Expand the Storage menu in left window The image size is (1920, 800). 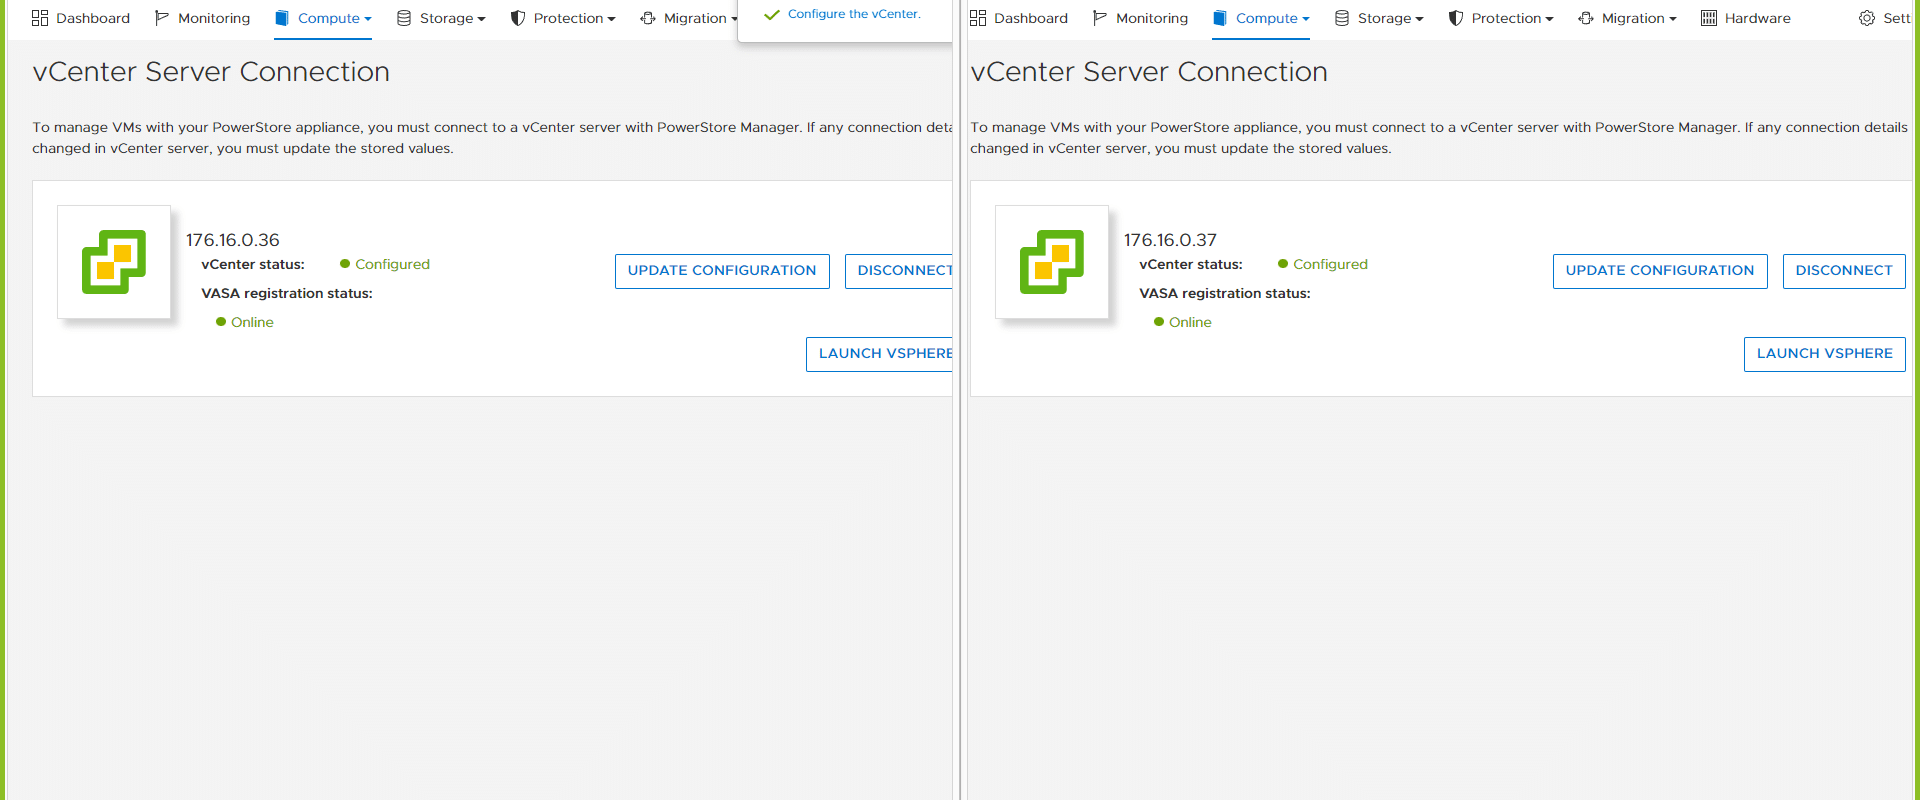(441, 18)
